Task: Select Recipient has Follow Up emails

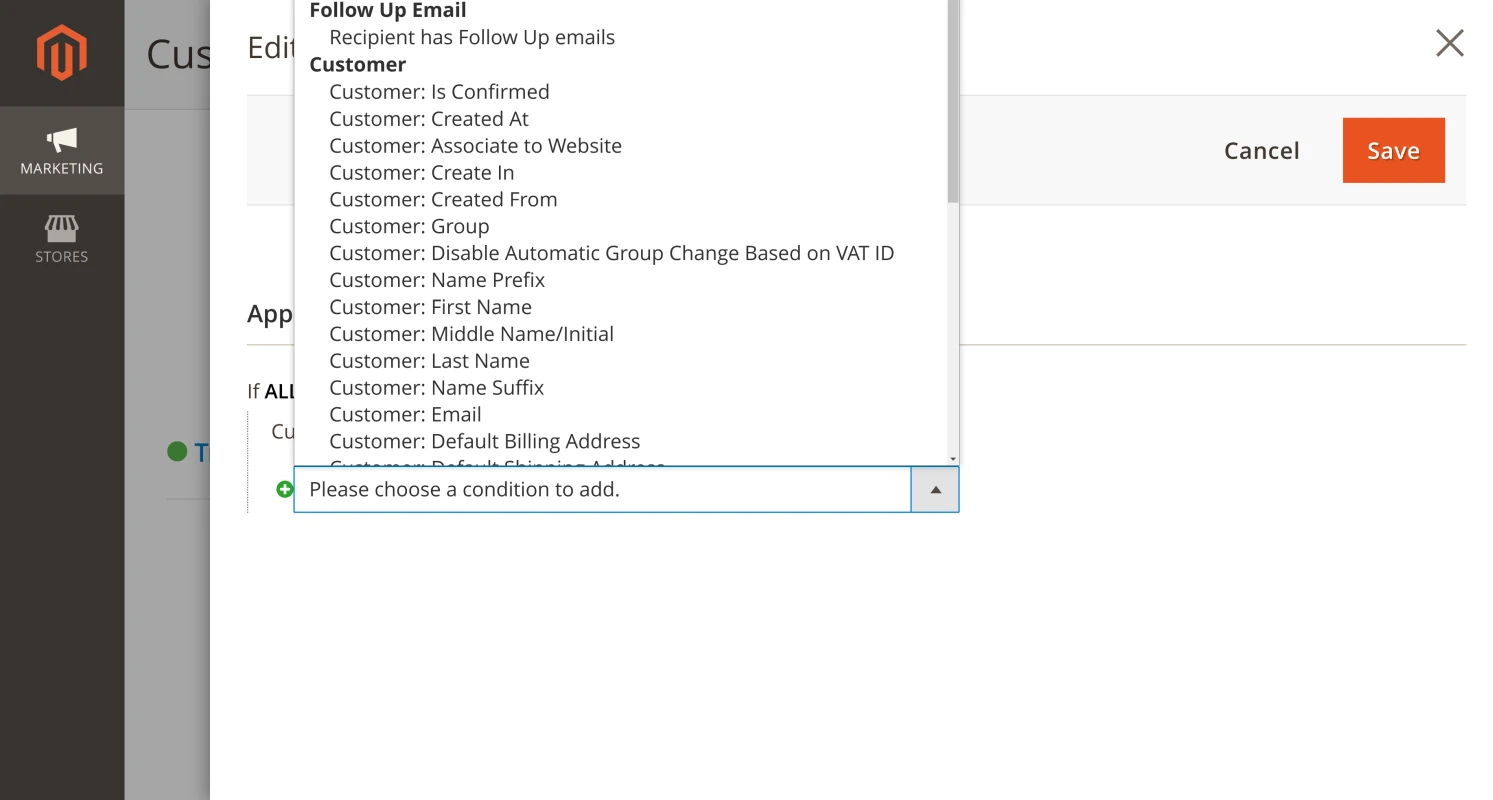Action: 471,37
